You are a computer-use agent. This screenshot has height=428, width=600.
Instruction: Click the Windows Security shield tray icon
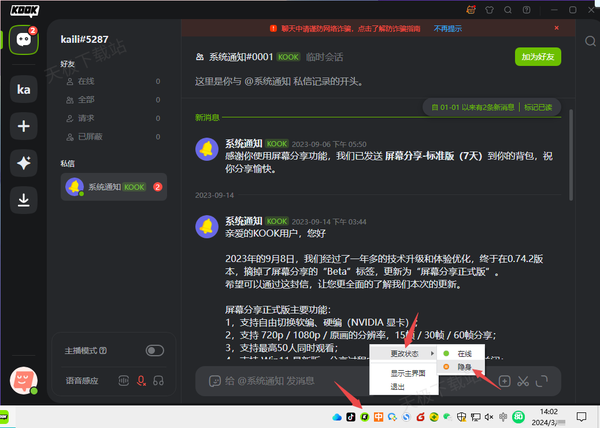coord(461,417)
